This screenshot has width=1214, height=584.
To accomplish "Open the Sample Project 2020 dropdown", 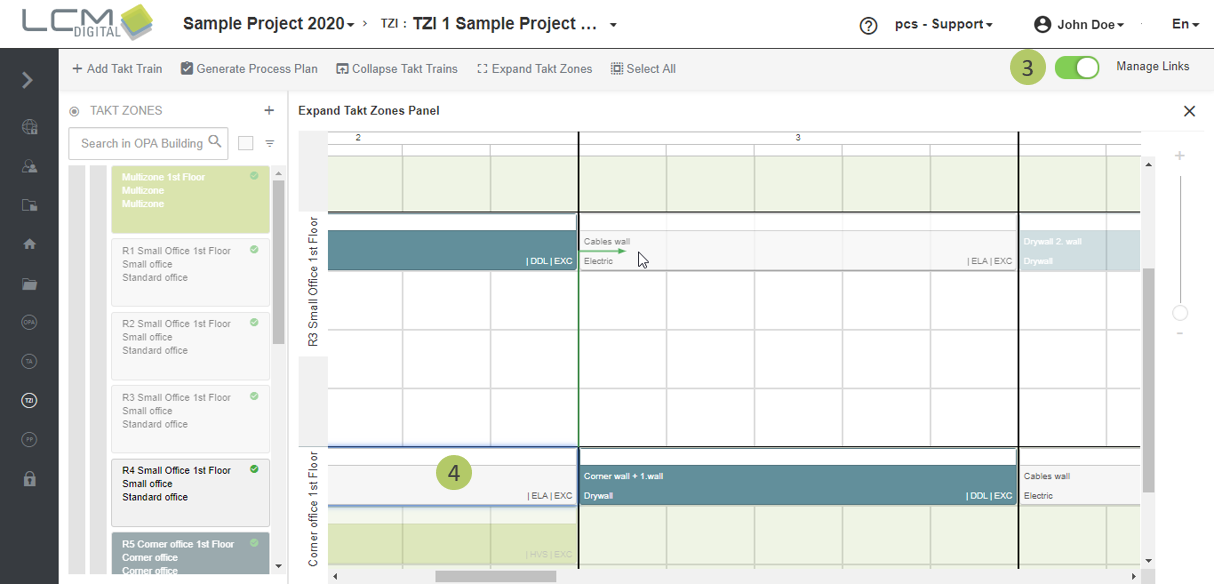I will click(x=269, y=24).
